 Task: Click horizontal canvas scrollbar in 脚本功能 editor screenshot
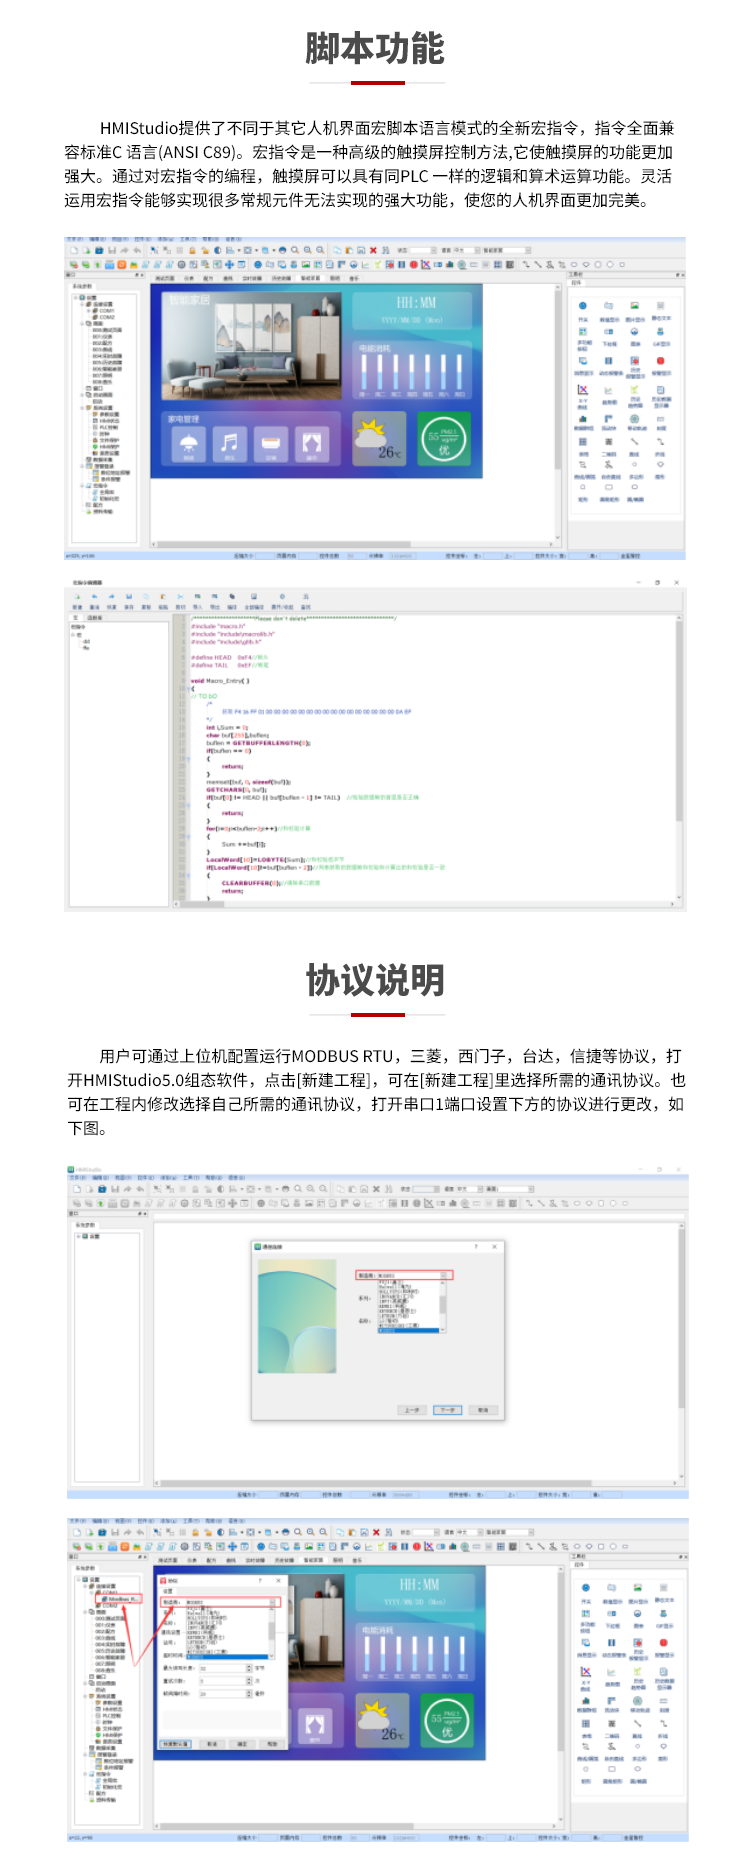(x=352, y=545)
